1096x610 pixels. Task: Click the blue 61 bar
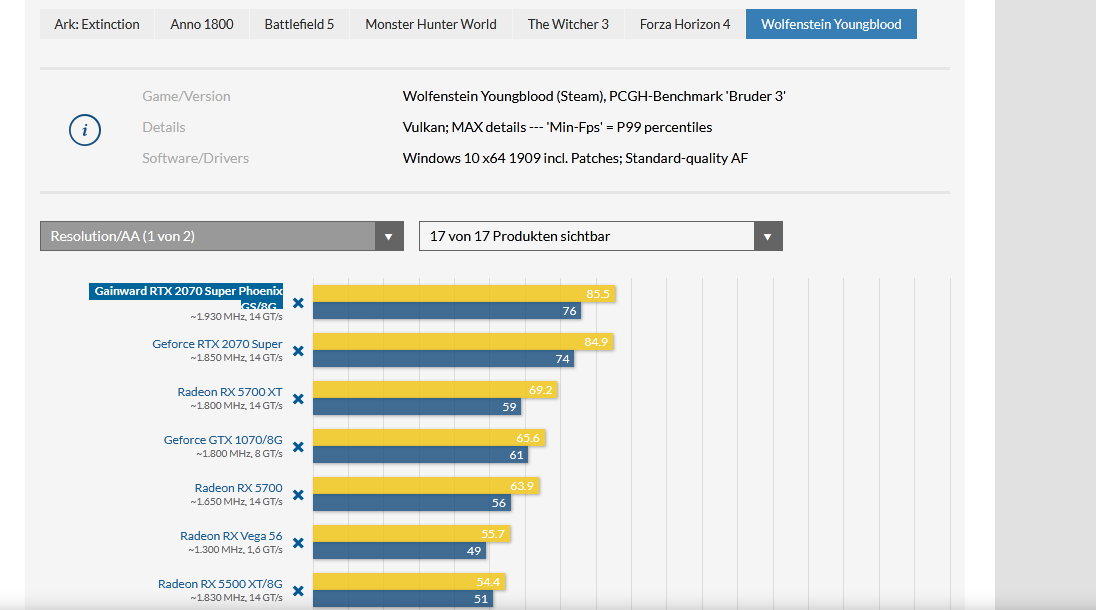[x=420, y=456]
